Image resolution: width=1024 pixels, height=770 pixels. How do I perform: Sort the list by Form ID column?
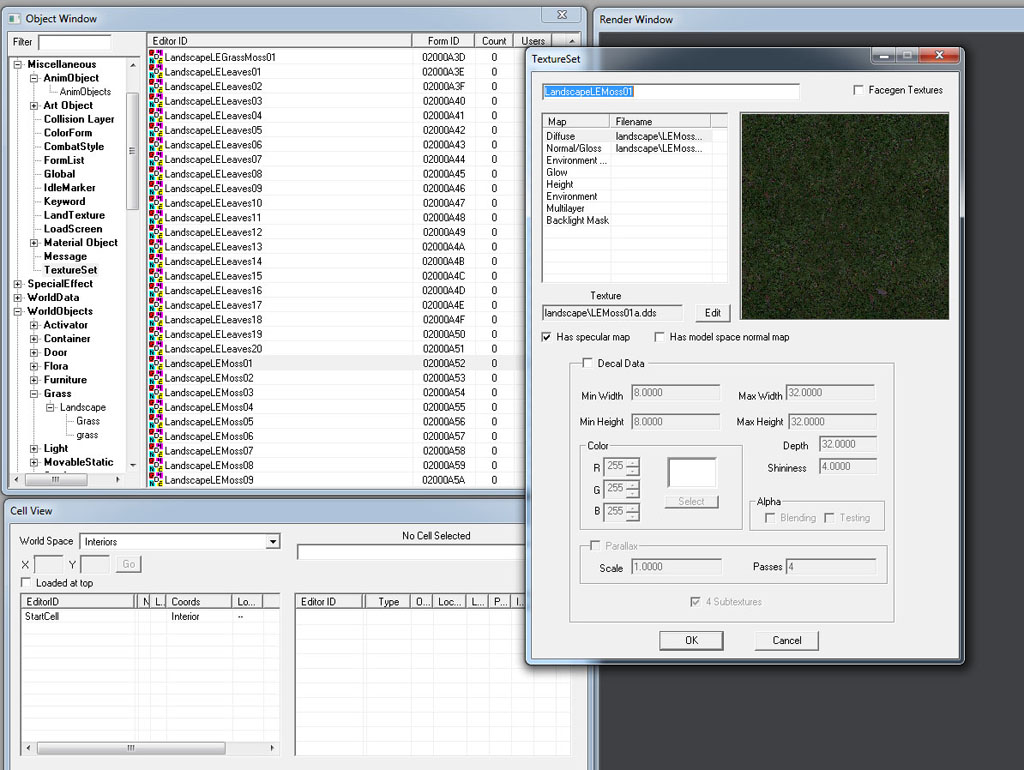pos(443,41)
